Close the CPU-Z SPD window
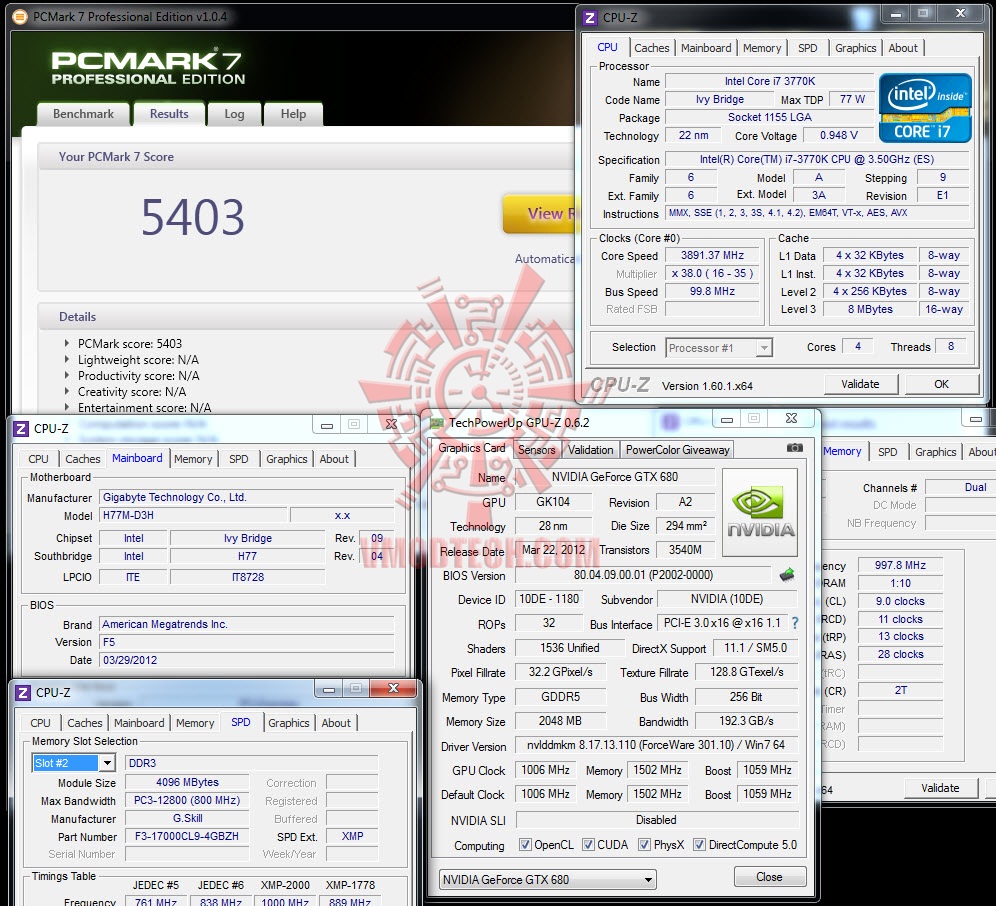996x906 pixels. coord(393,688)
